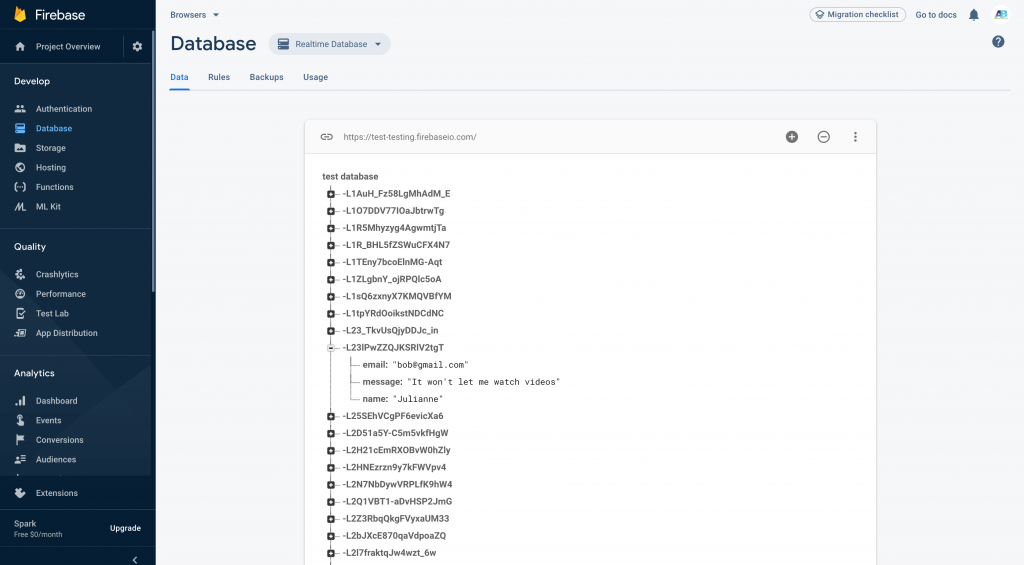Click the "test database" root label
The width and height of the screenshot is (1024, 565).
(x=350, y=176)
